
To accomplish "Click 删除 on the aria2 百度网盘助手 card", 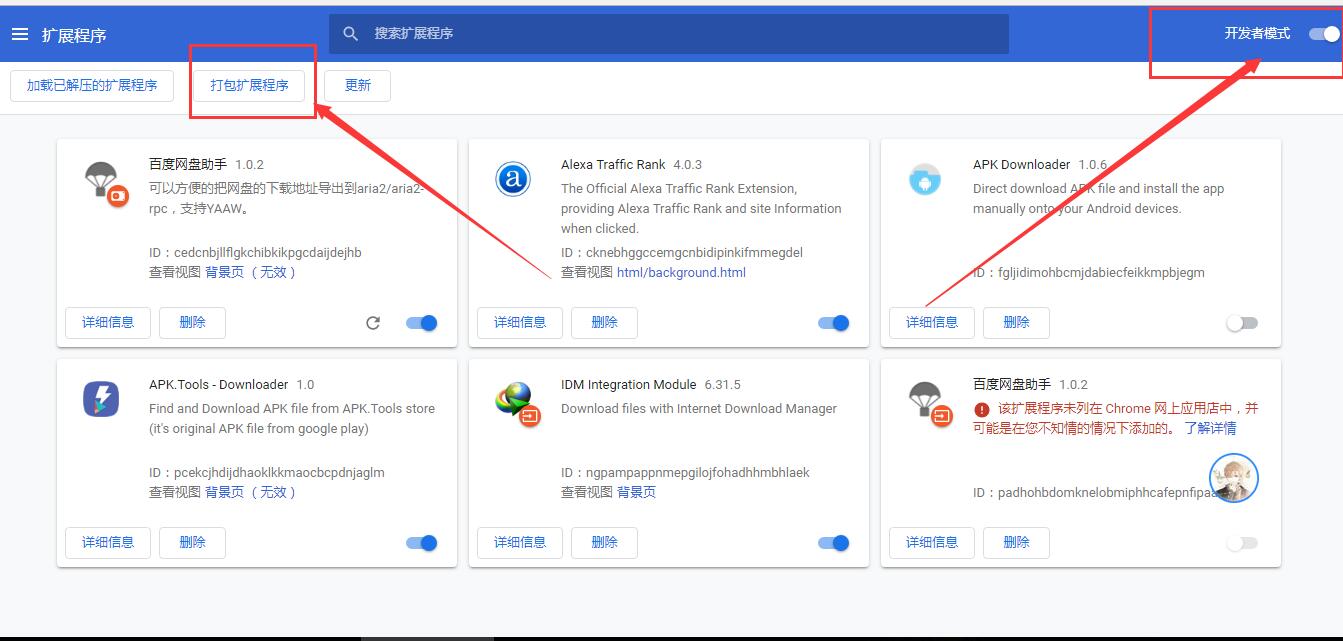I will (x=193, y=322).
